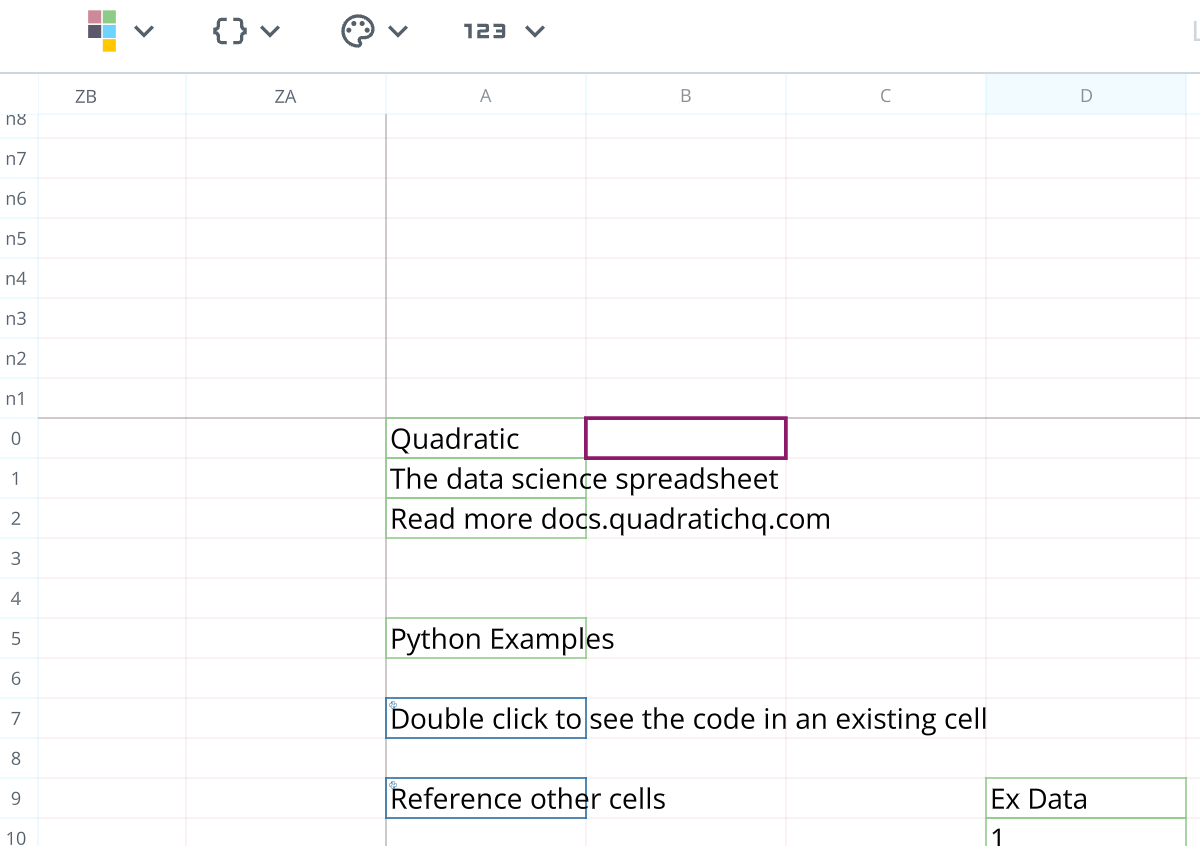
Task: Select the column A header
Action: pos(486,96)
